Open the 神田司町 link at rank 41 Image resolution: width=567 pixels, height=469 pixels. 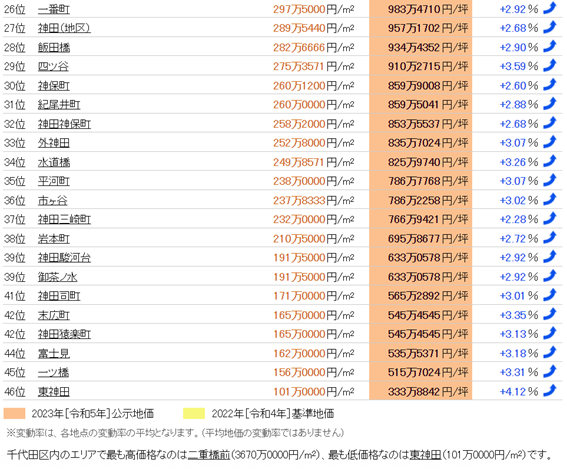[59, 296]
